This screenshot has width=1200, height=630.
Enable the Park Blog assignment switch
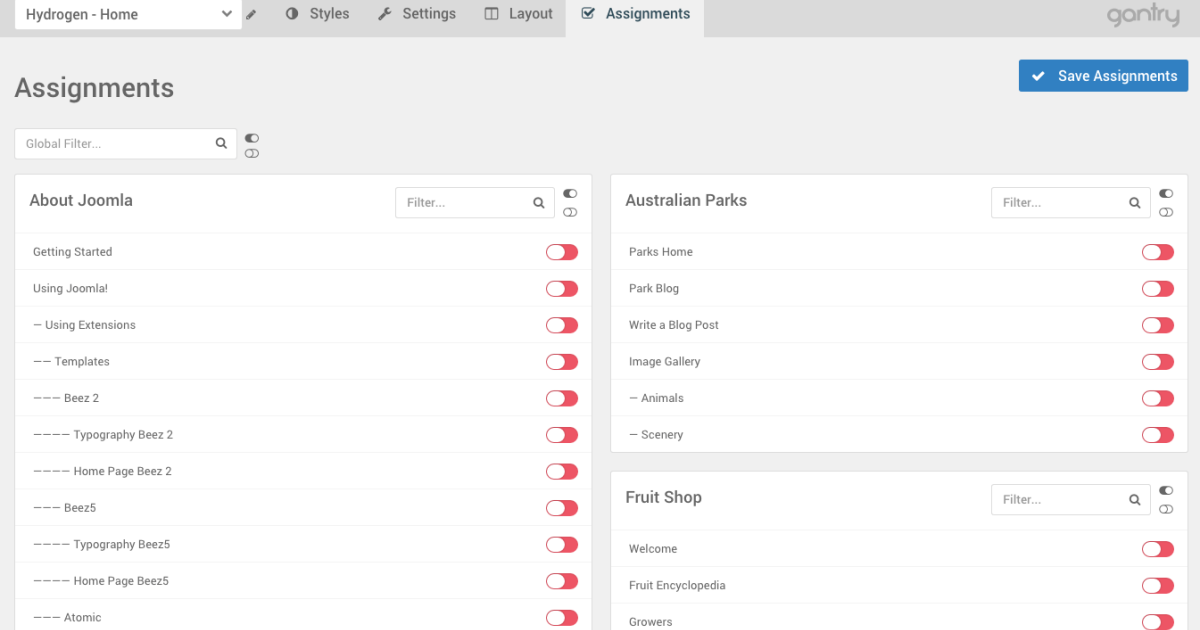click(x=1157, y=289)
